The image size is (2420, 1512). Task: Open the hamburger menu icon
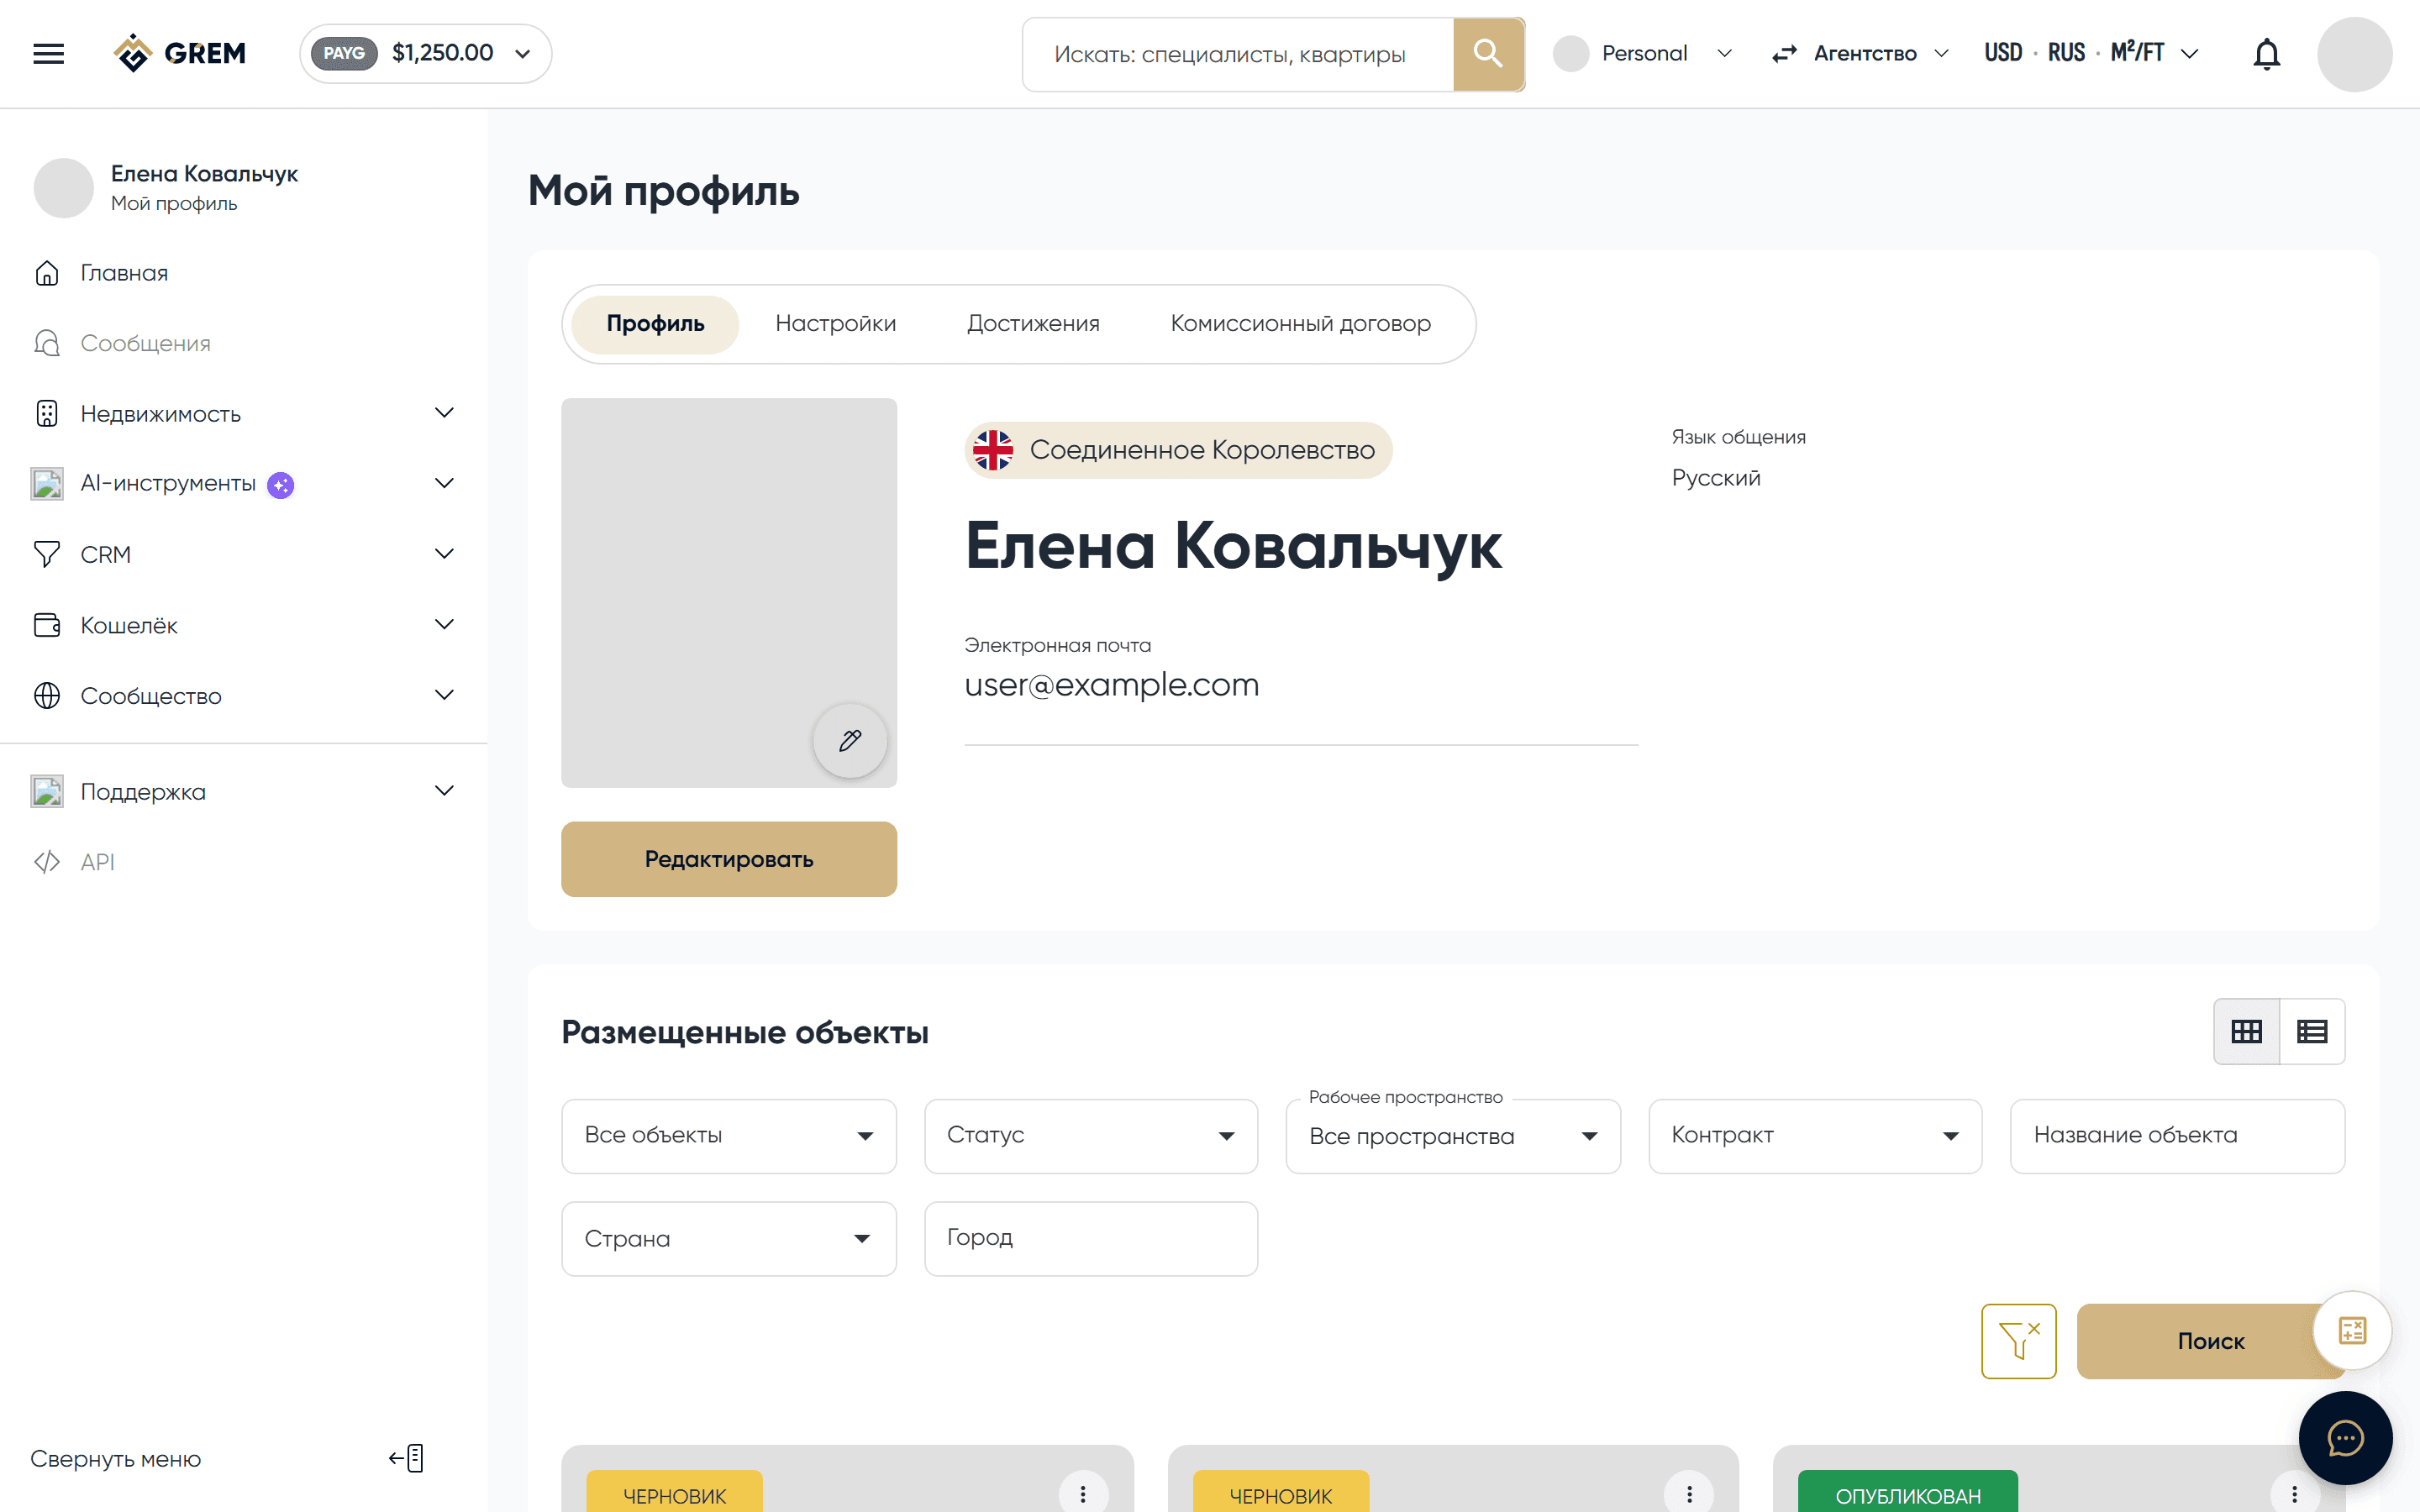(x=48, y=53)
